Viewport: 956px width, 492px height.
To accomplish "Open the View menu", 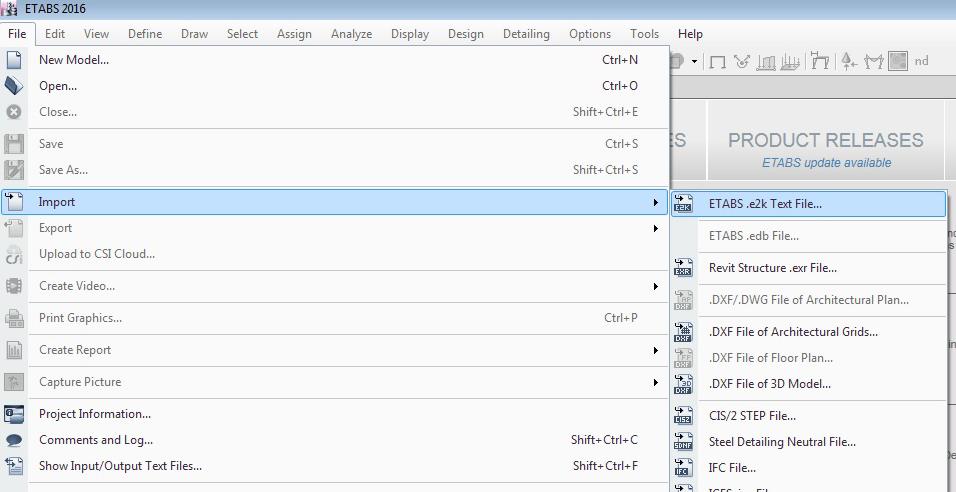I will tap(96, 34).
